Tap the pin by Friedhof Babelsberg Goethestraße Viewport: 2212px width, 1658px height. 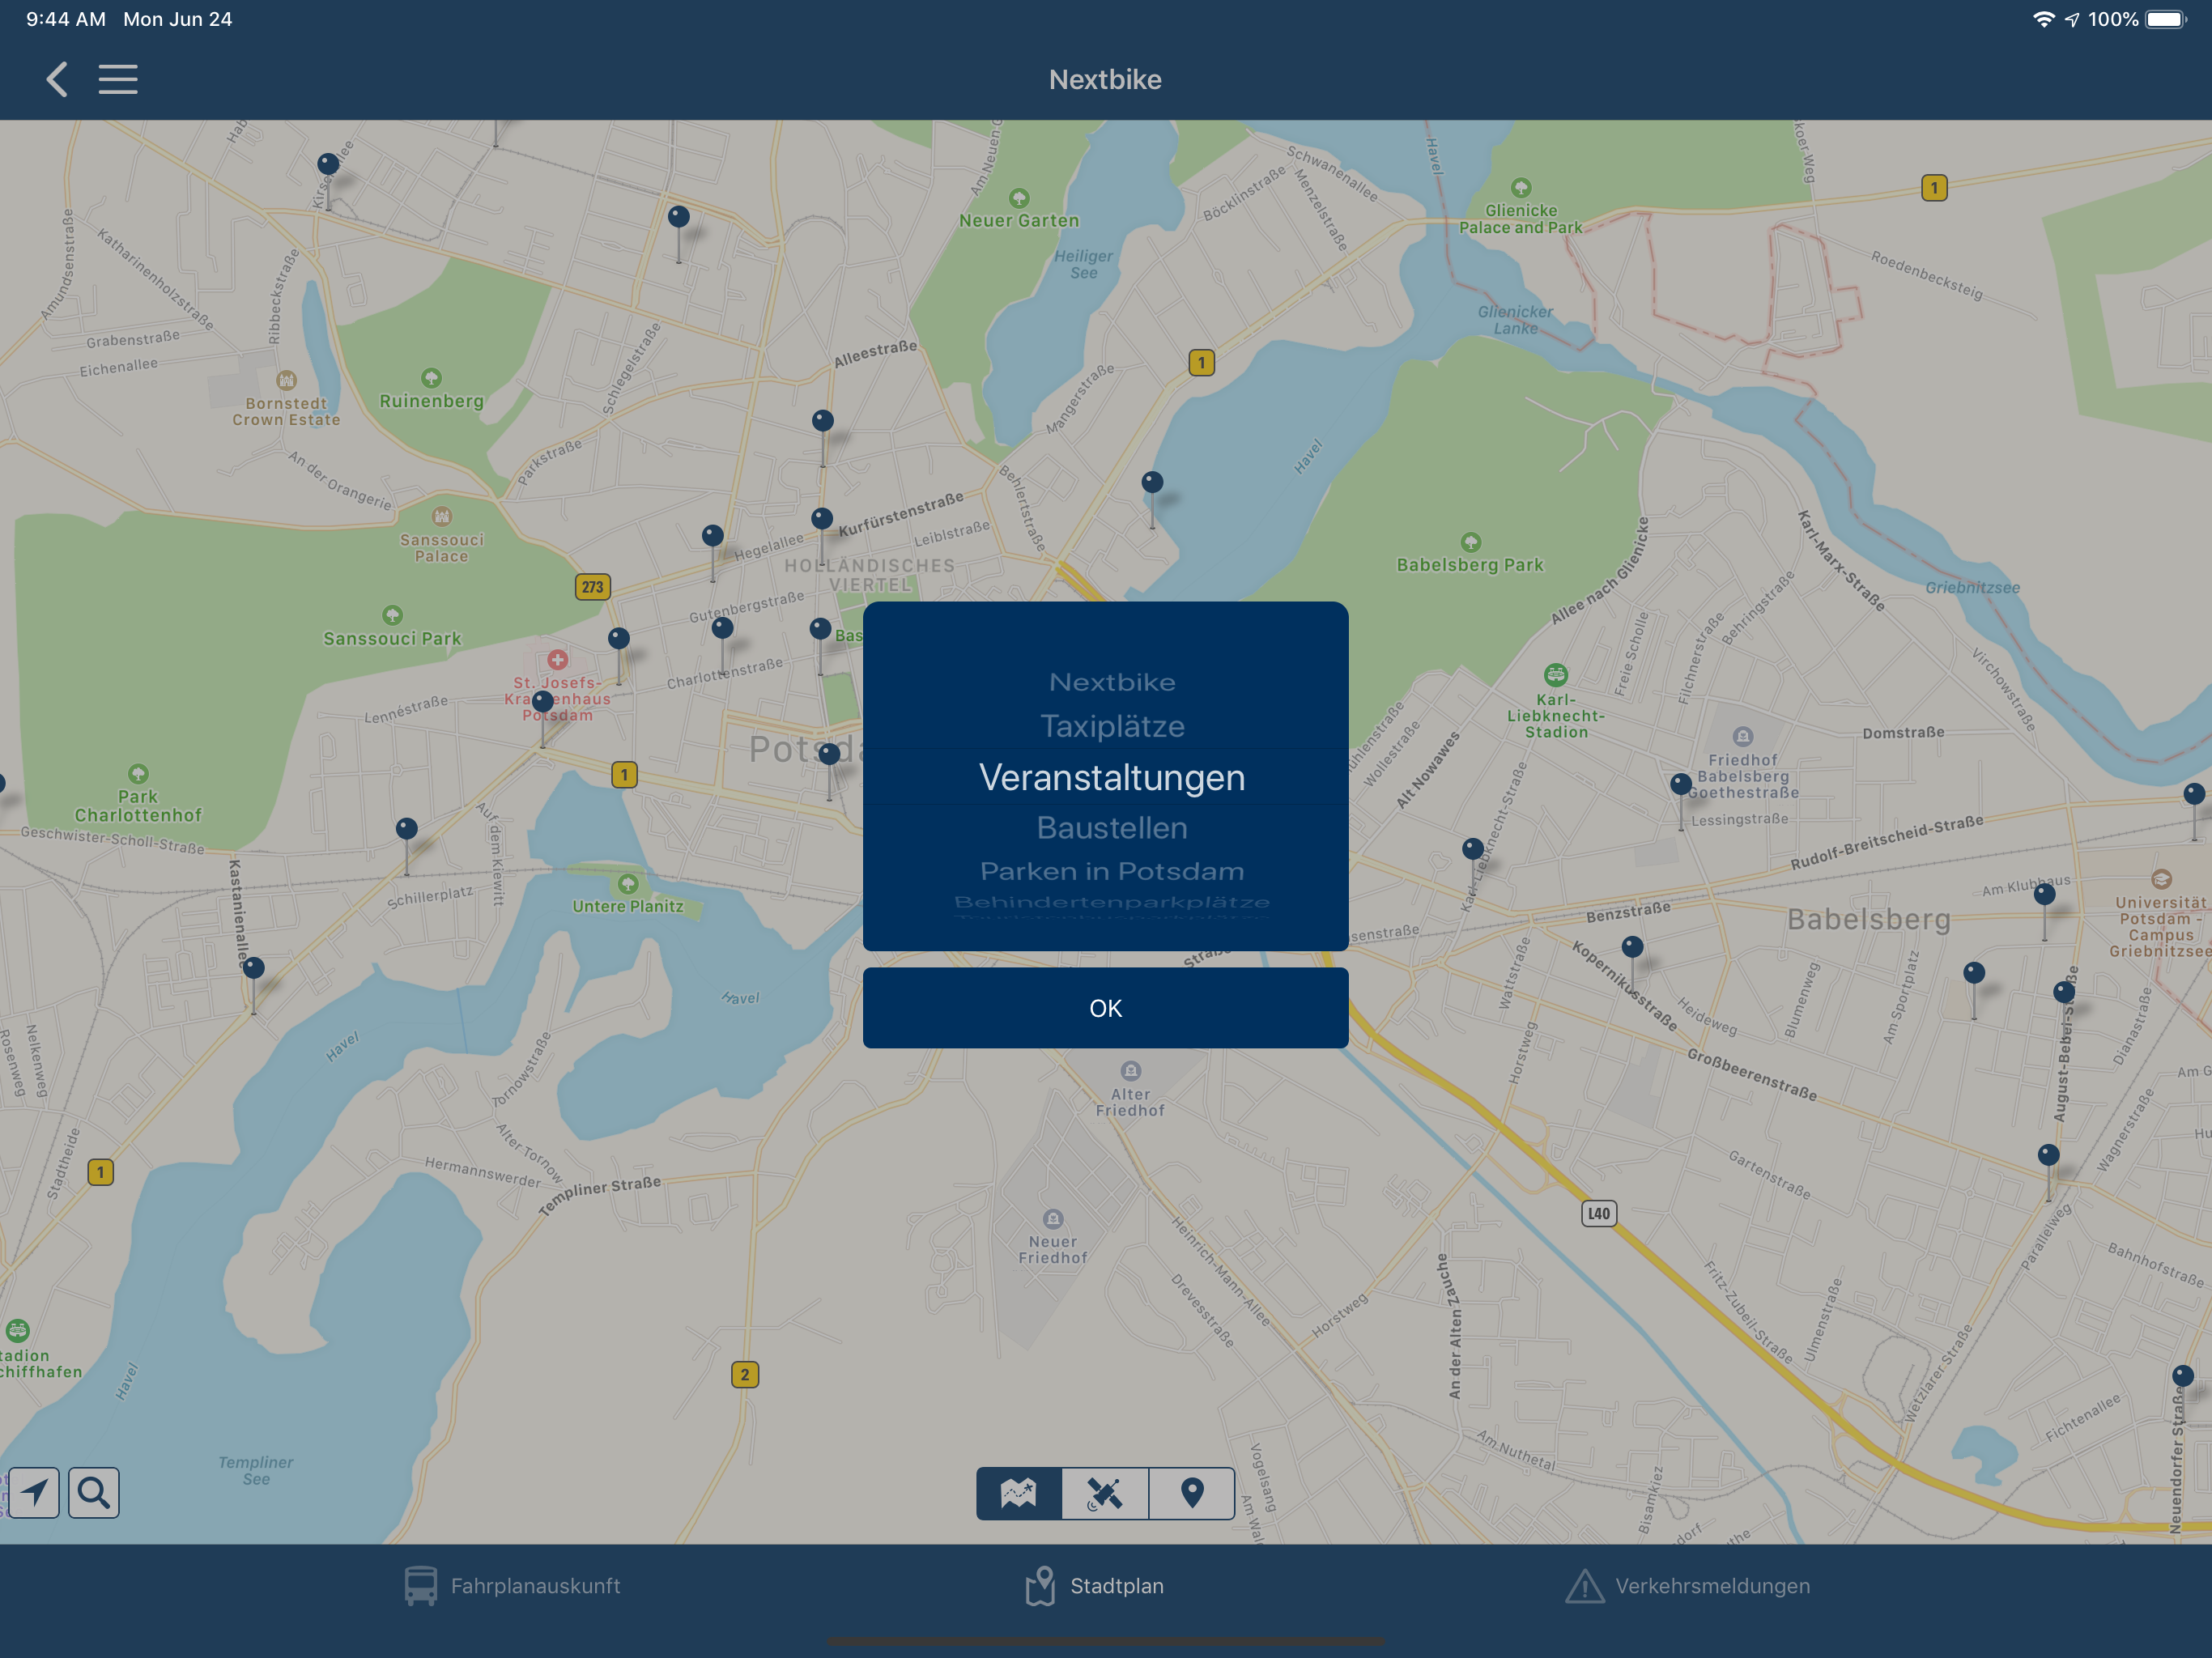pos(1681,784)
